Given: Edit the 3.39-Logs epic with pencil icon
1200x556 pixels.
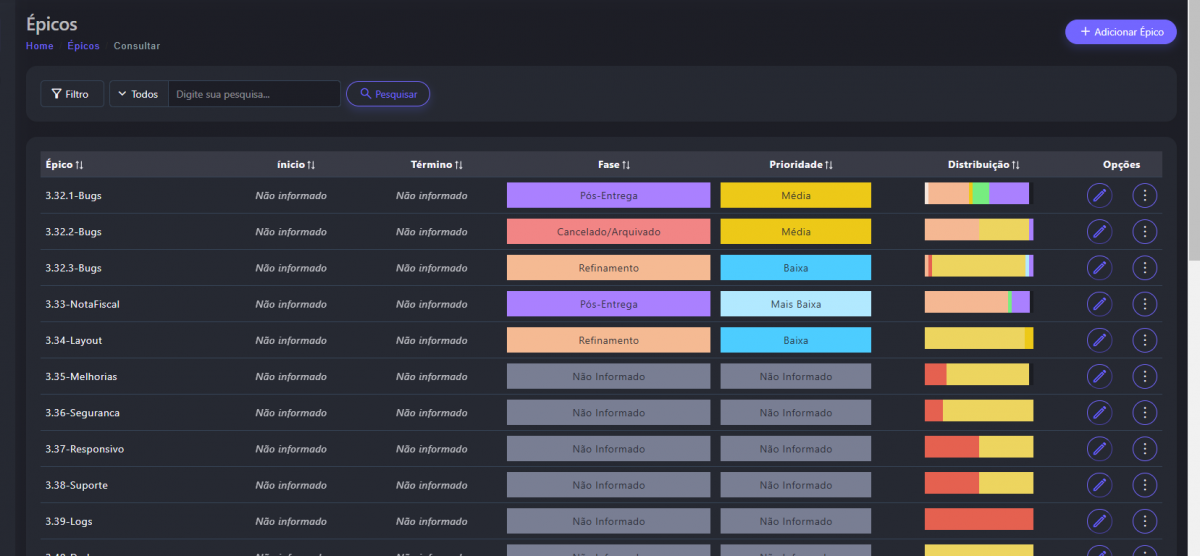Looking at the screenshot, I should tap(1099, 521).
